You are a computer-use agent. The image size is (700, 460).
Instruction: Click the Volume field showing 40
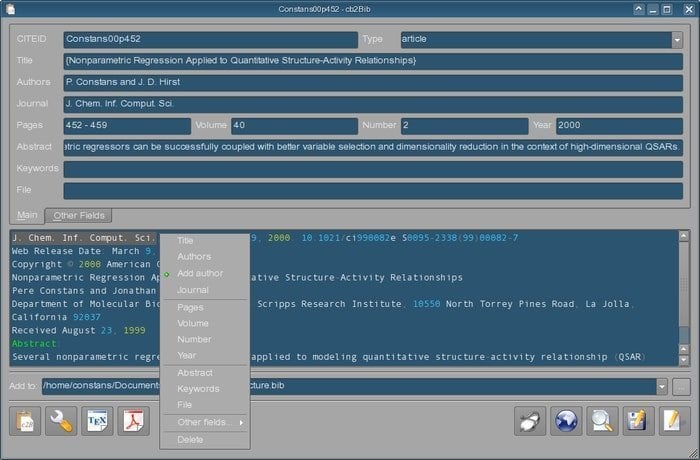pyautogui.click(x=295, y=126)
